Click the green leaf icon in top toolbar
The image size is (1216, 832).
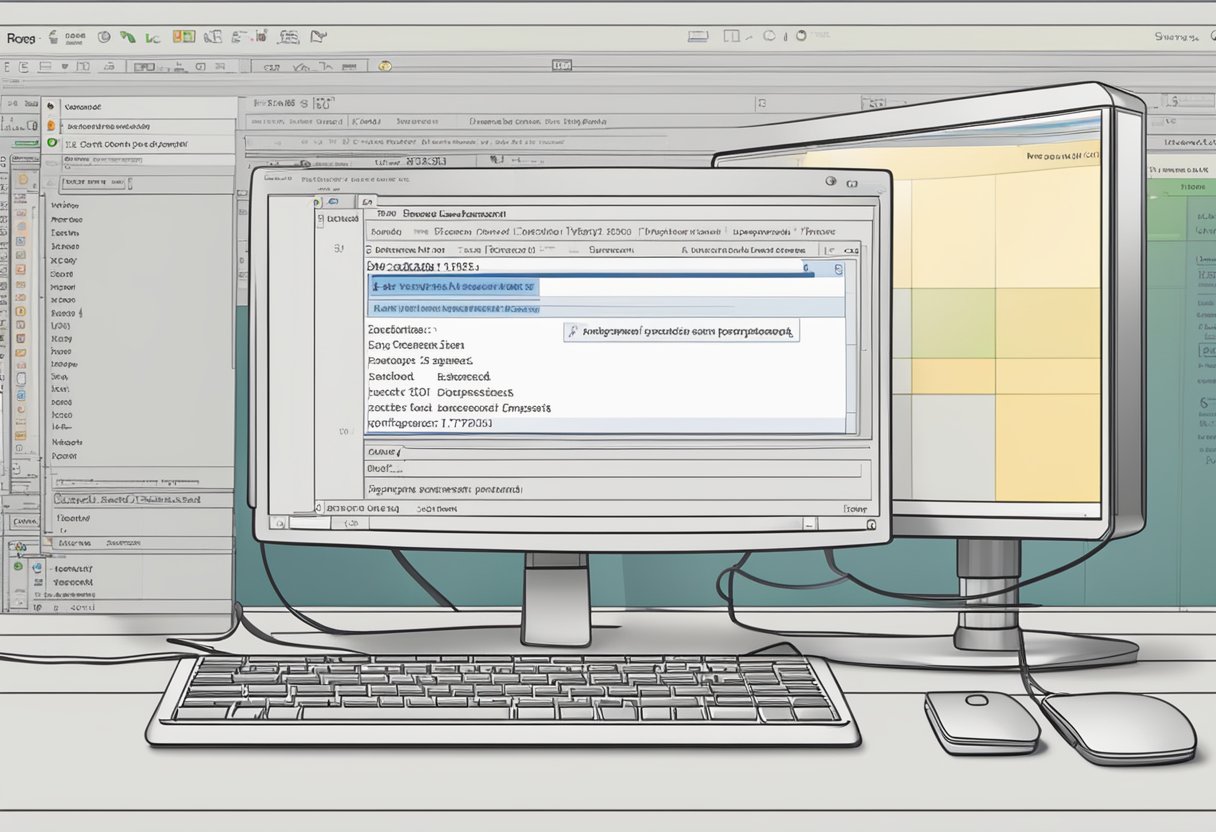point(127,37)
